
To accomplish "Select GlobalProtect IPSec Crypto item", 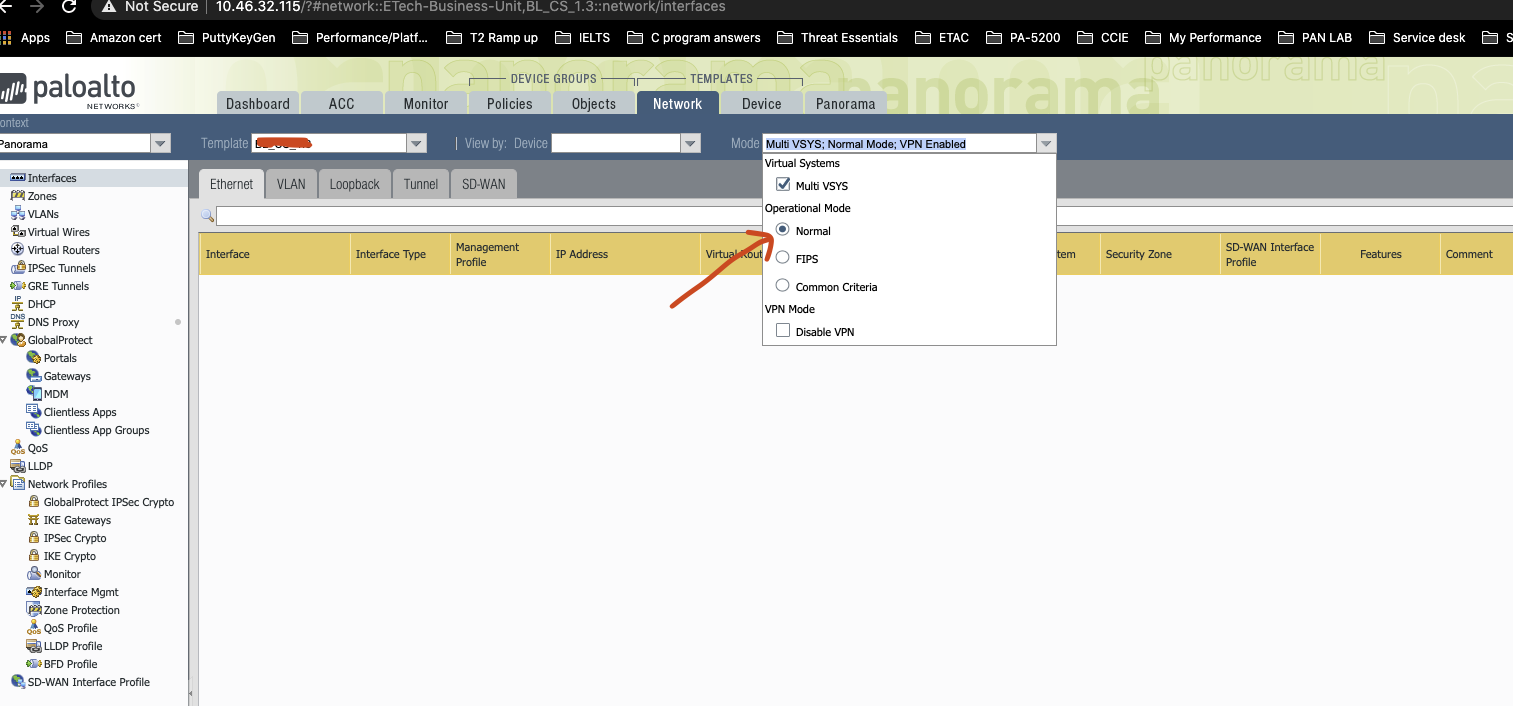I will (109, 502).
